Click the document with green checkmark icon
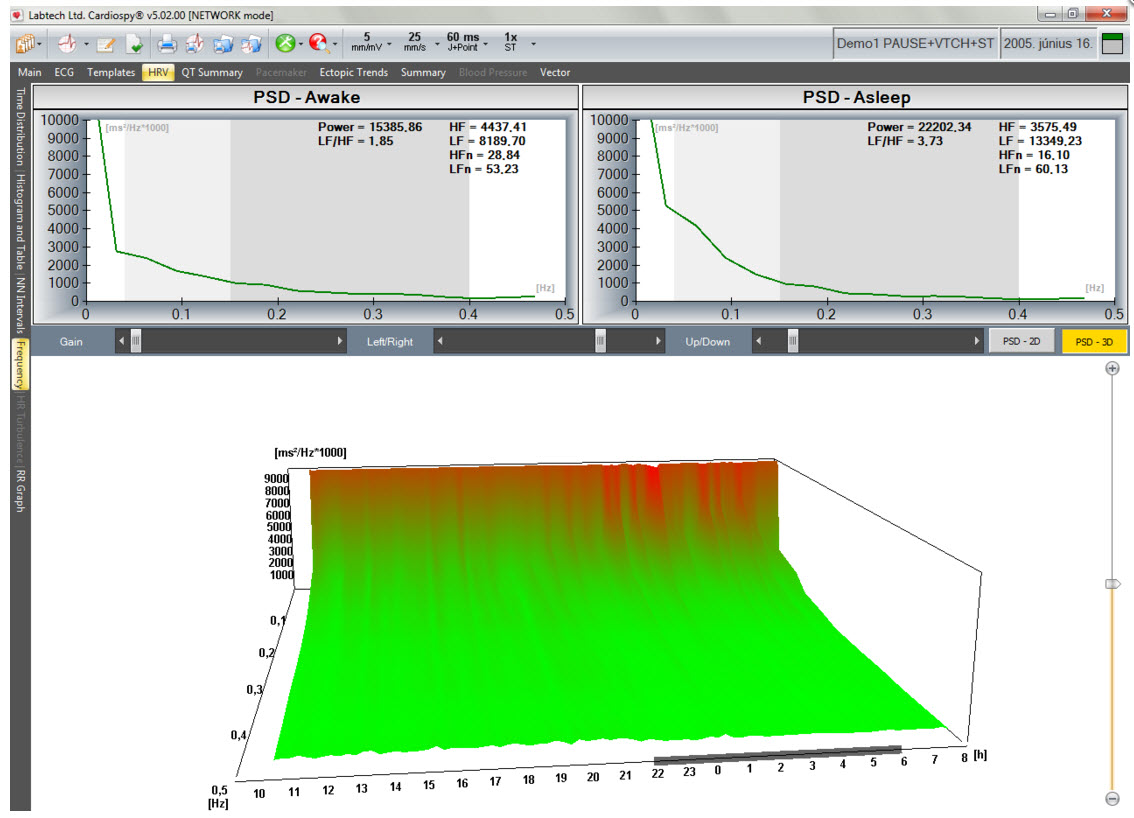 134,43
